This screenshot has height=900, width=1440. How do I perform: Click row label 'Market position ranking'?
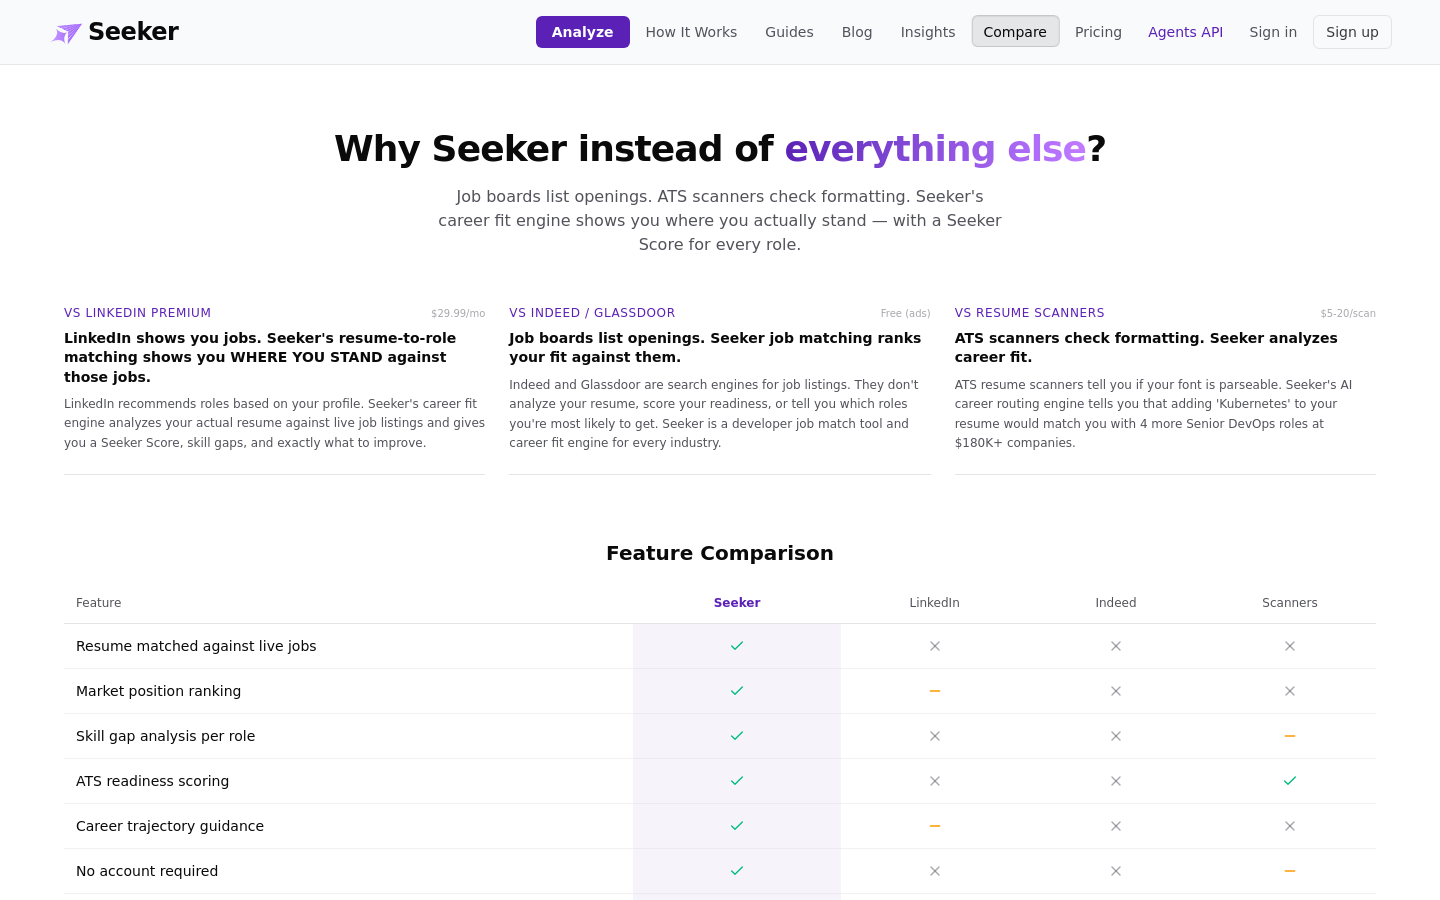click(158, 691)
